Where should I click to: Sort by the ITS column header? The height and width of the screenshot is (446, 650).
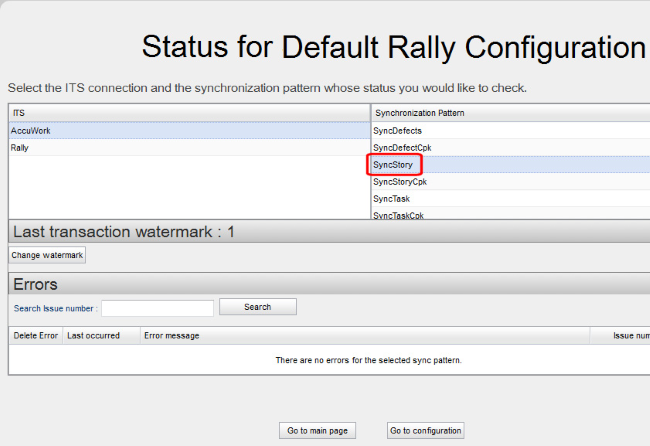pos(190,113)
